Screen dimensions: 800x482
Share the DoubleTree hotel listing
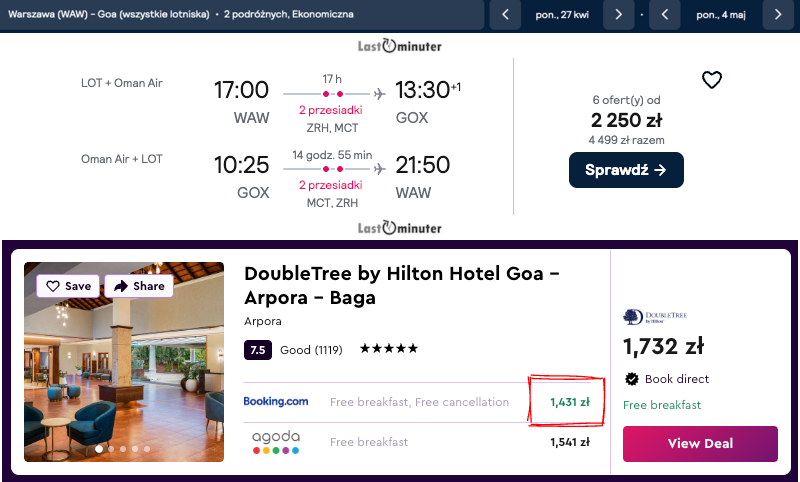pos(139,286)
